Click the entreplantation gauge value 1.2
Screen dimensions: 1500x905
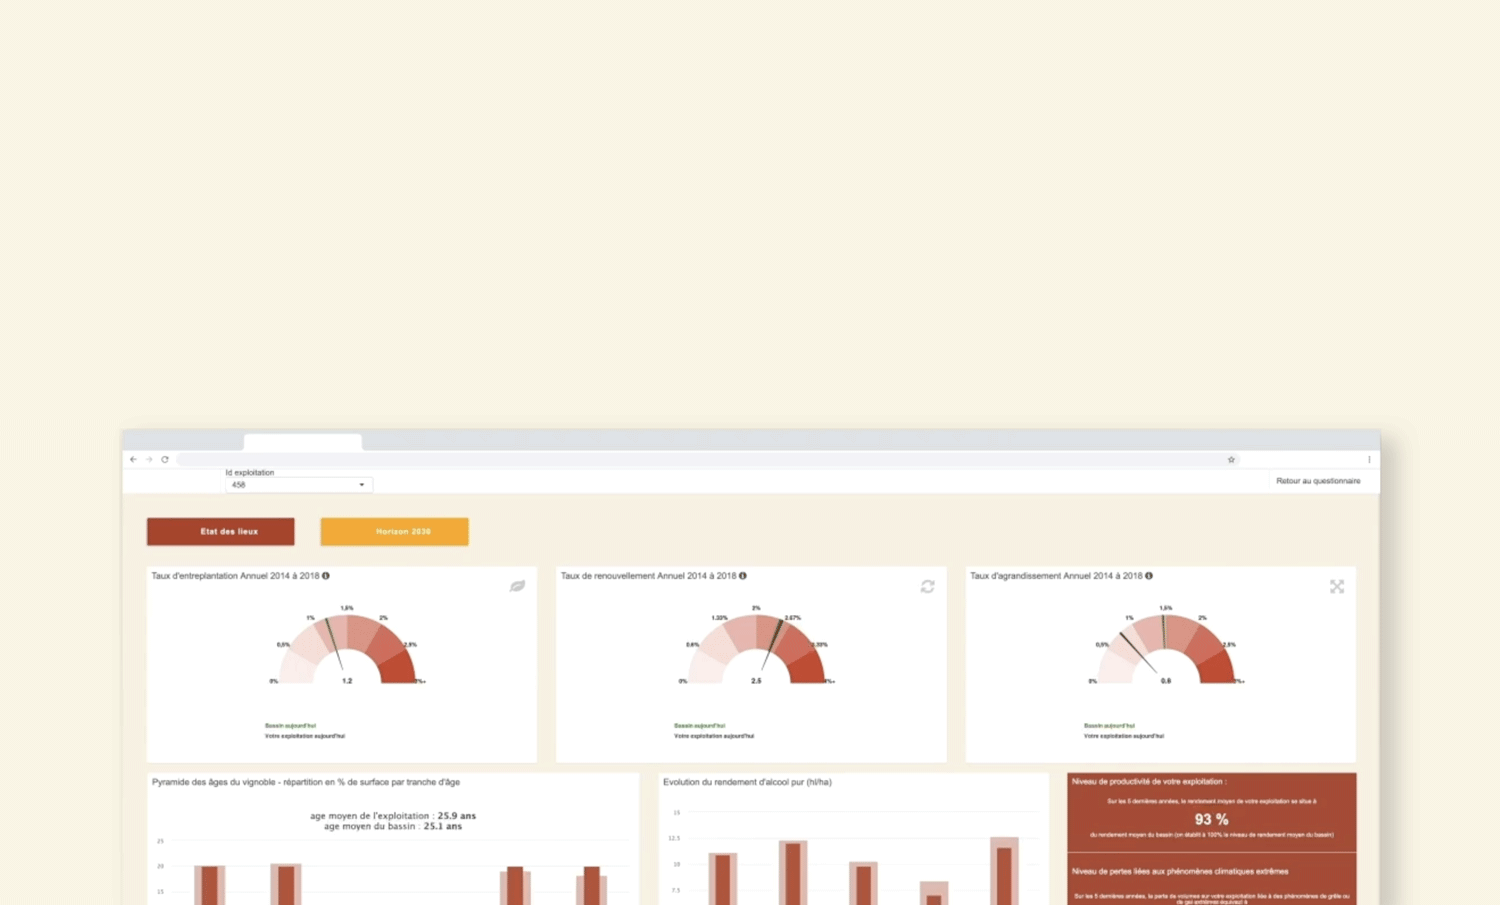[x=347, y=681]
